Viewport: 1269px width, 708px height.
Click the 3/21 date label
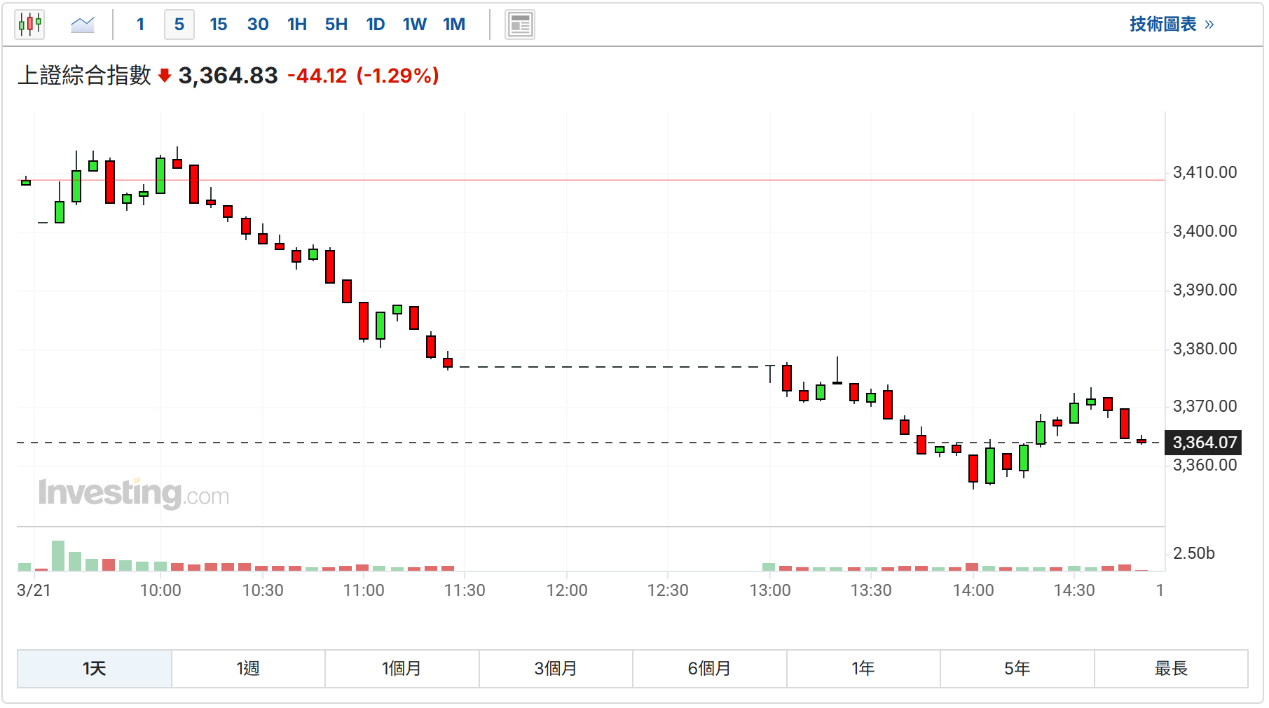[x=34, y=590]
